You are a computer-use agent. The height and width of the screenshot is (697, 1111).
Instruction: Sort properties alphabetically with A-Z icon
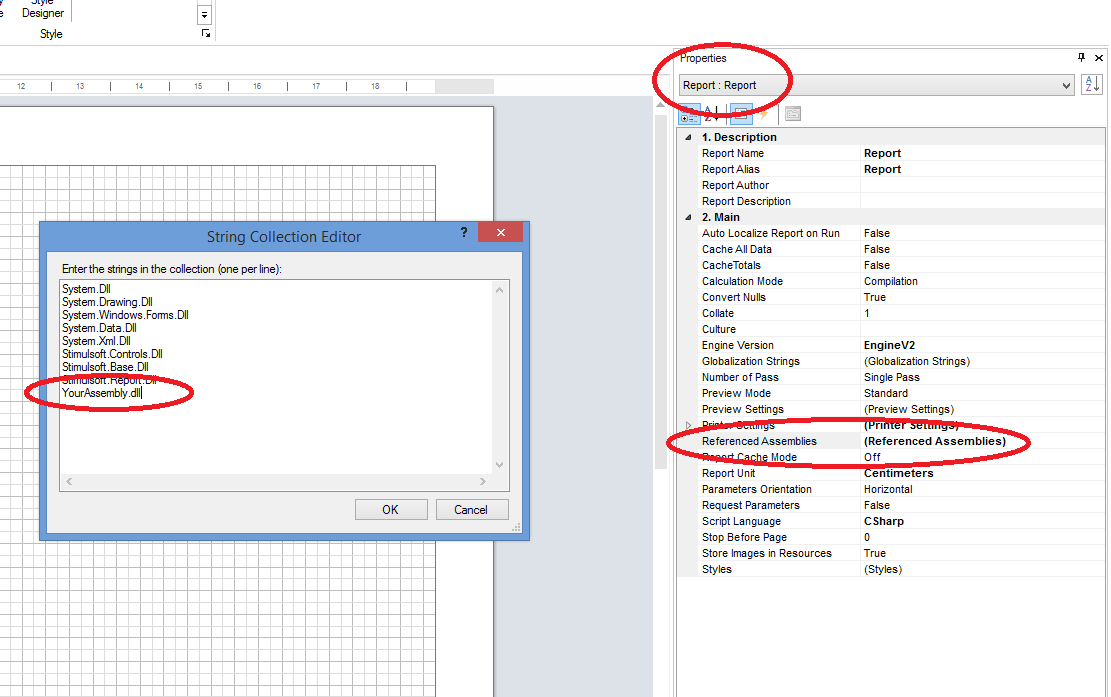click(708, 114)
